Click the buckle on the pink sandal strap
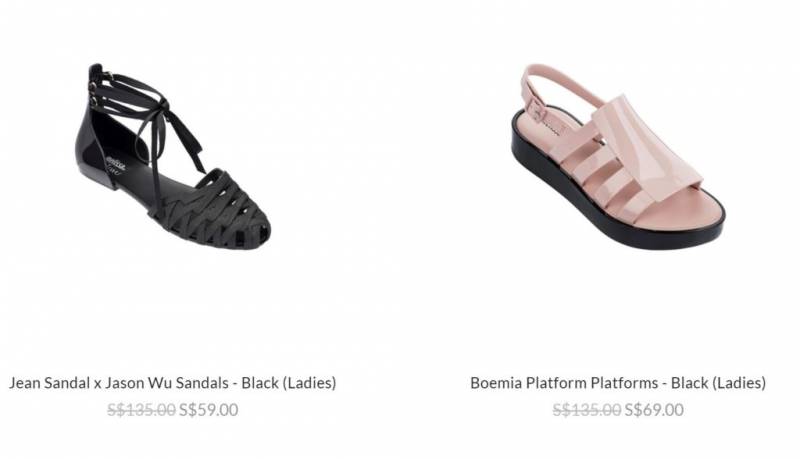 pyautogui.click(x=538, y=110)
